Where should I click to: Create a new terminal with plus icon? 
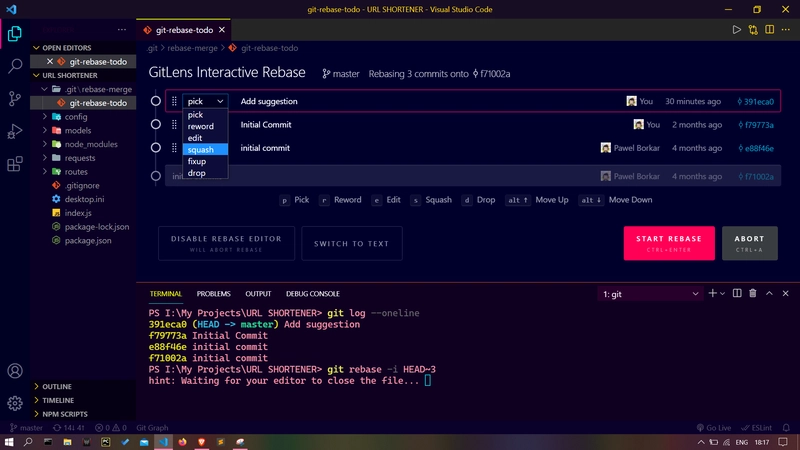[x=712, y=293]
